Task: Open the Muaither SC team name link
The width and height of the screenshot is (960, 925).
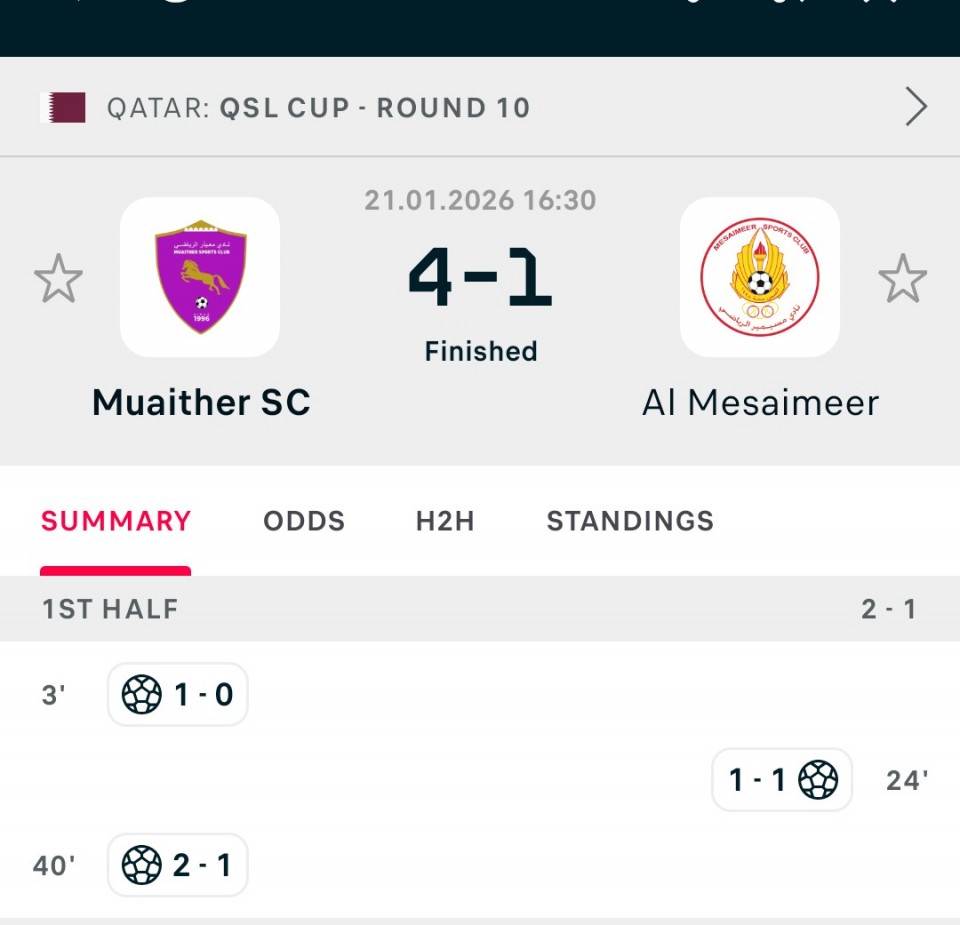Action: coord(201,402)
